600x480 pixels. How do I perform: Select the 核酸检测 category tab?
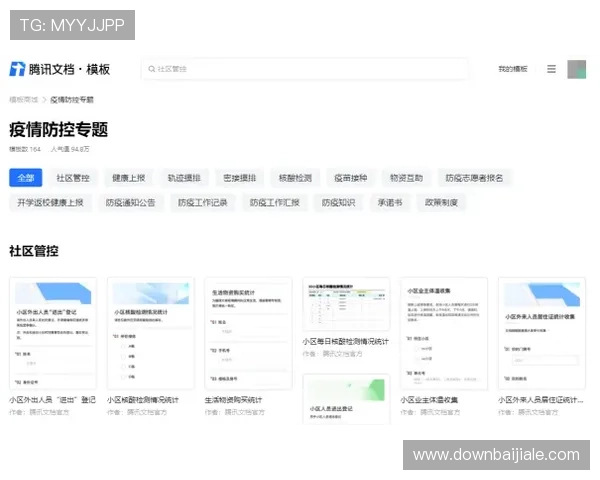[295, 178]
